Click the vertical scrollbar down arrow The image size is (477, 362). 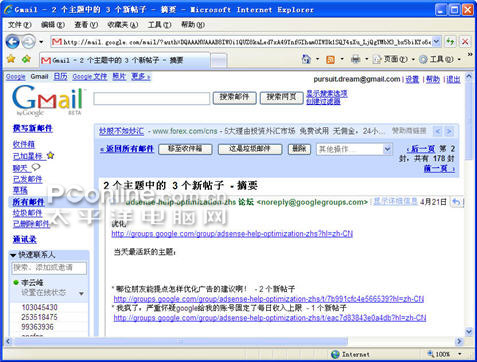469,331
